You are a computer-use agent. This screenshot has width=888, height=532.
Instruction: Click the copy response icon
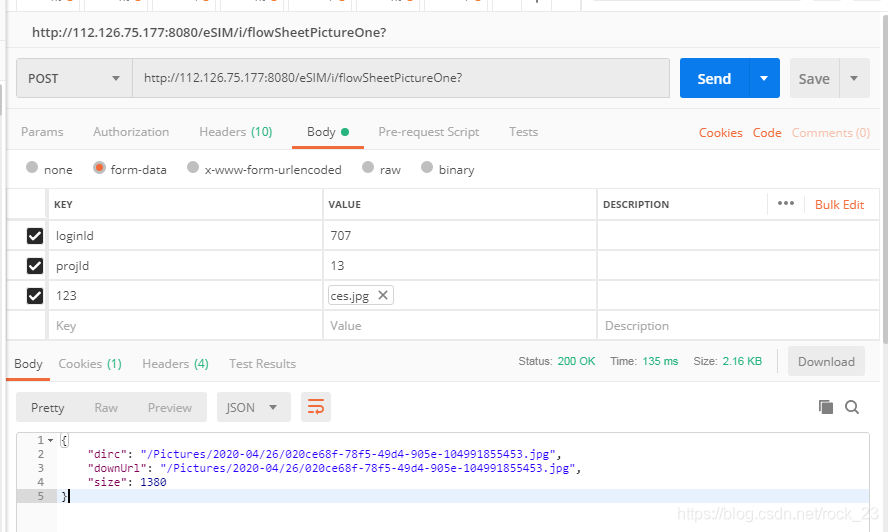[x=826, y=407]
